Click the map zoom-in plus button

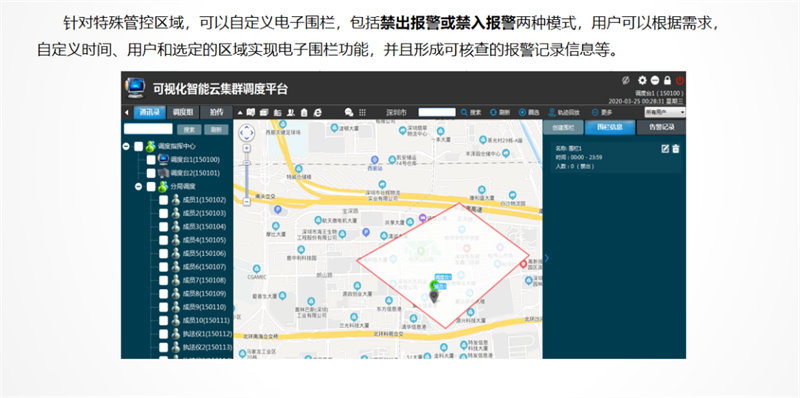[246, 148]
